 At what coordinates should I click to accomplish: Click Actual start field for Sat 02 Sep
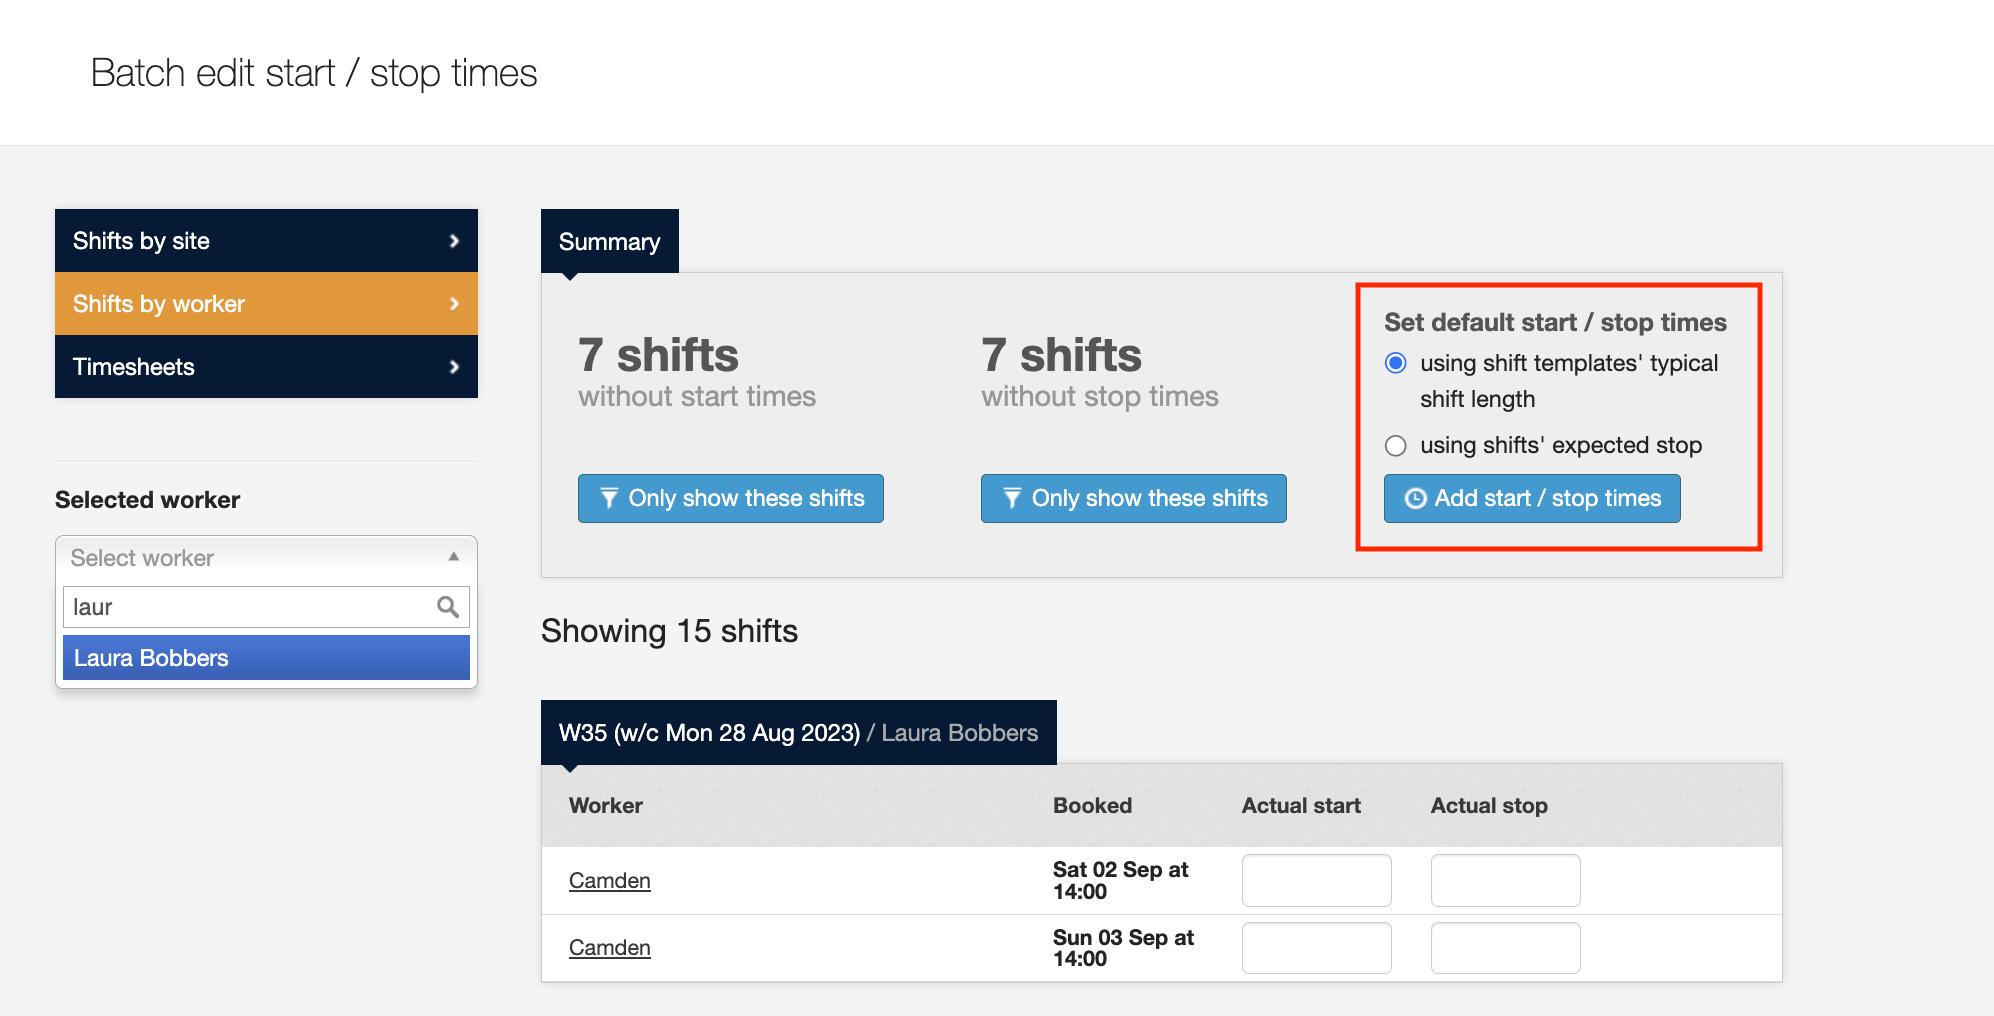tap(1316, 881)
